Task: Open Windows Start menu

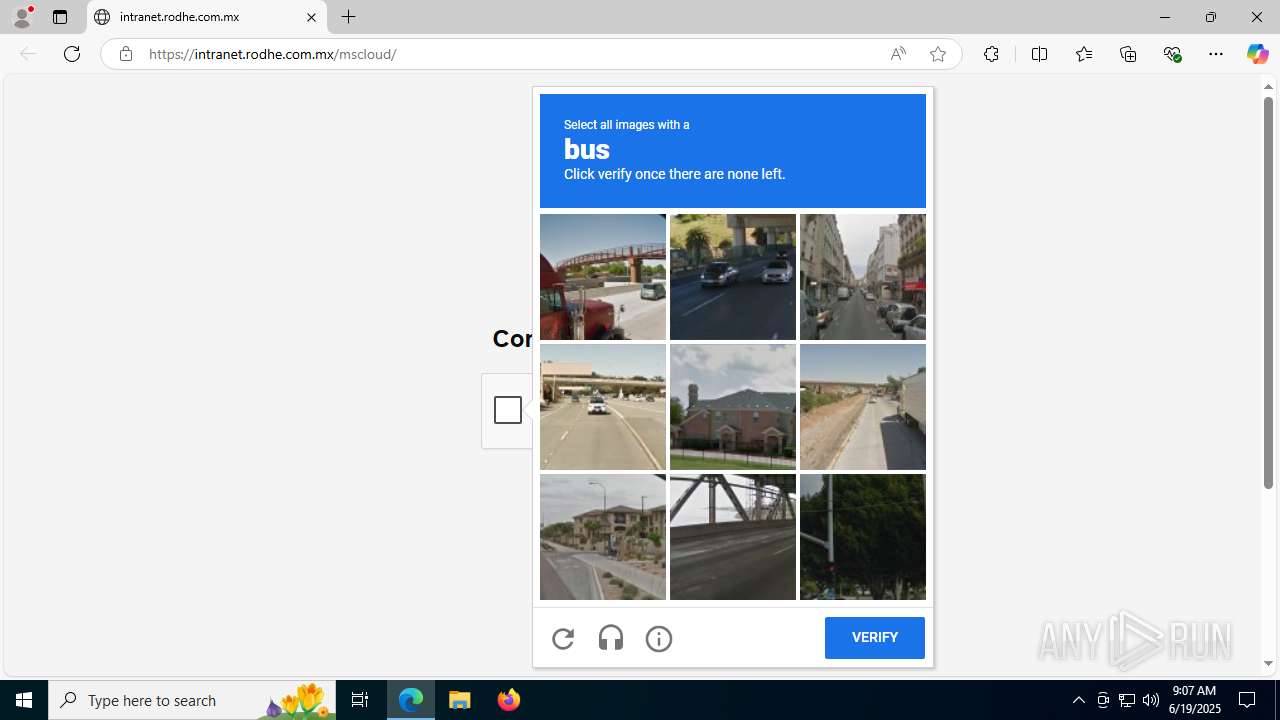Action: click(x=24, y=700)
